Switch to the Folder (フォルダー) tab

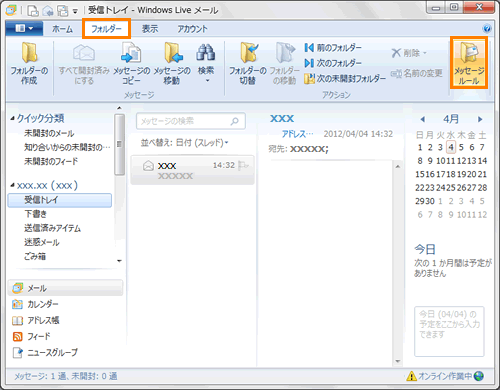click(106, 29)
